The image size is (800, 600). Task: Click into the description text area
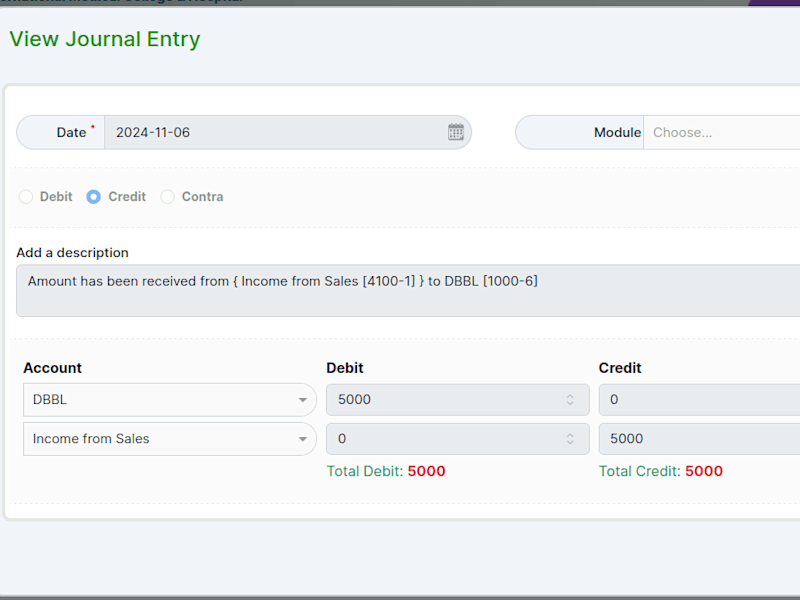click(x=408, y=291)
